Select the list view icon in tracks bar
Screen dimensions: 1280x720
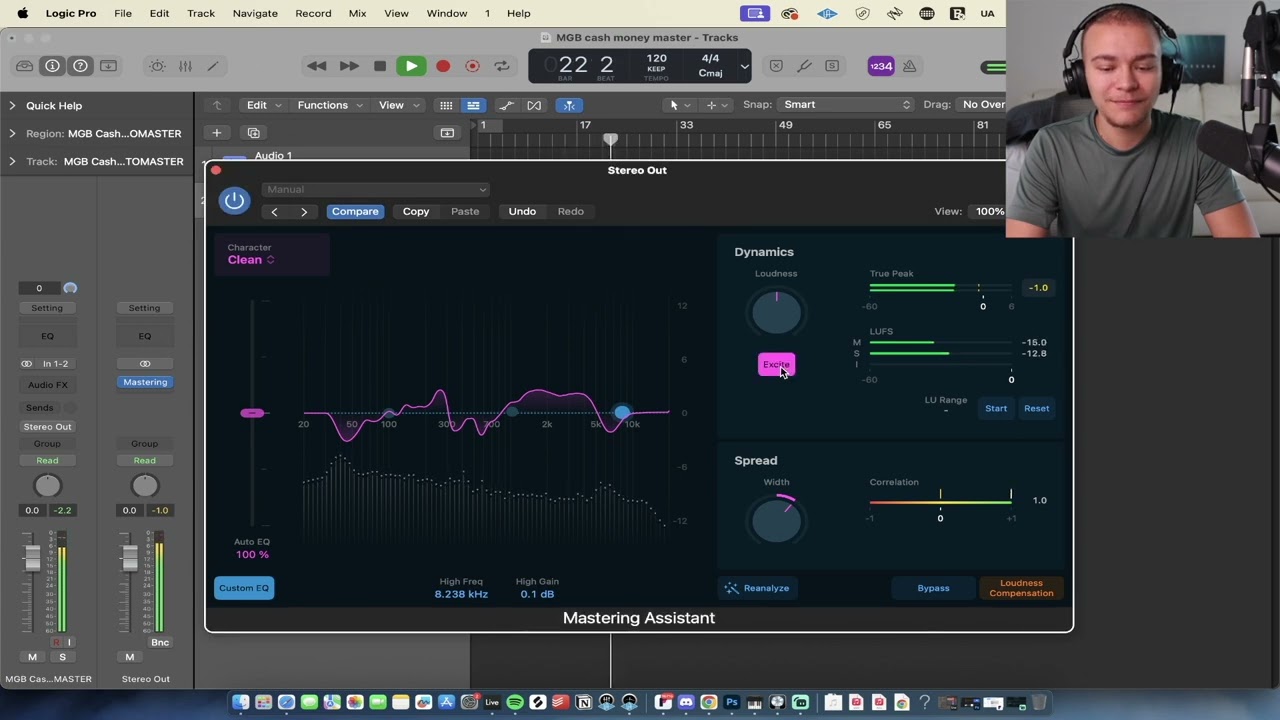coord(473,105)
